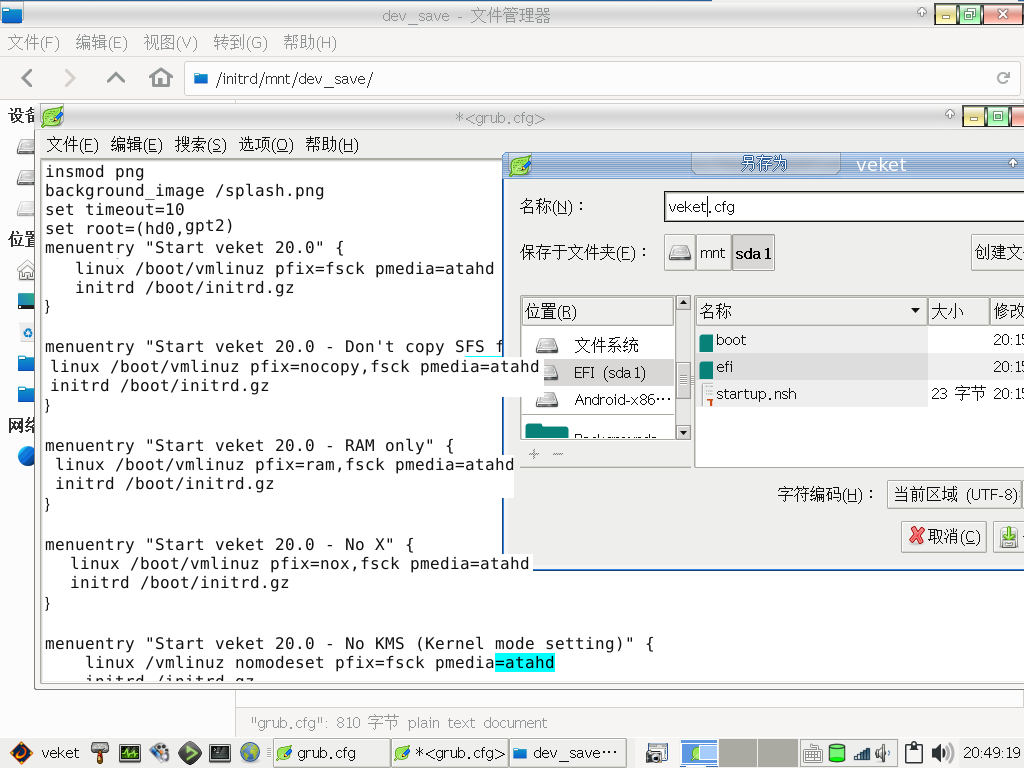Open text editor 选项(O) menu
The width and height of the screenshot is (1024, 768).
coord(266,144)
